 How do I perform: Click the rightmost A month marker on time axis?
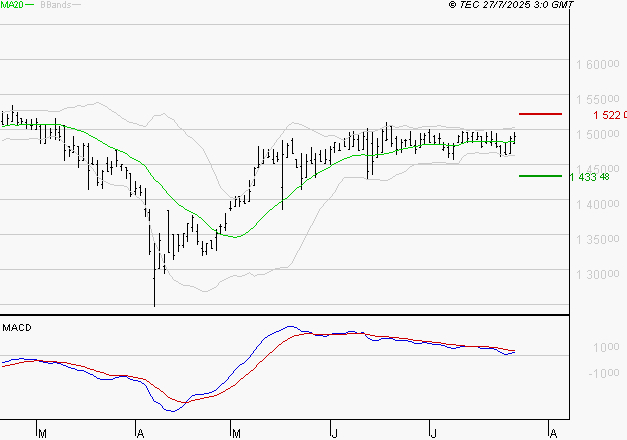551,433
